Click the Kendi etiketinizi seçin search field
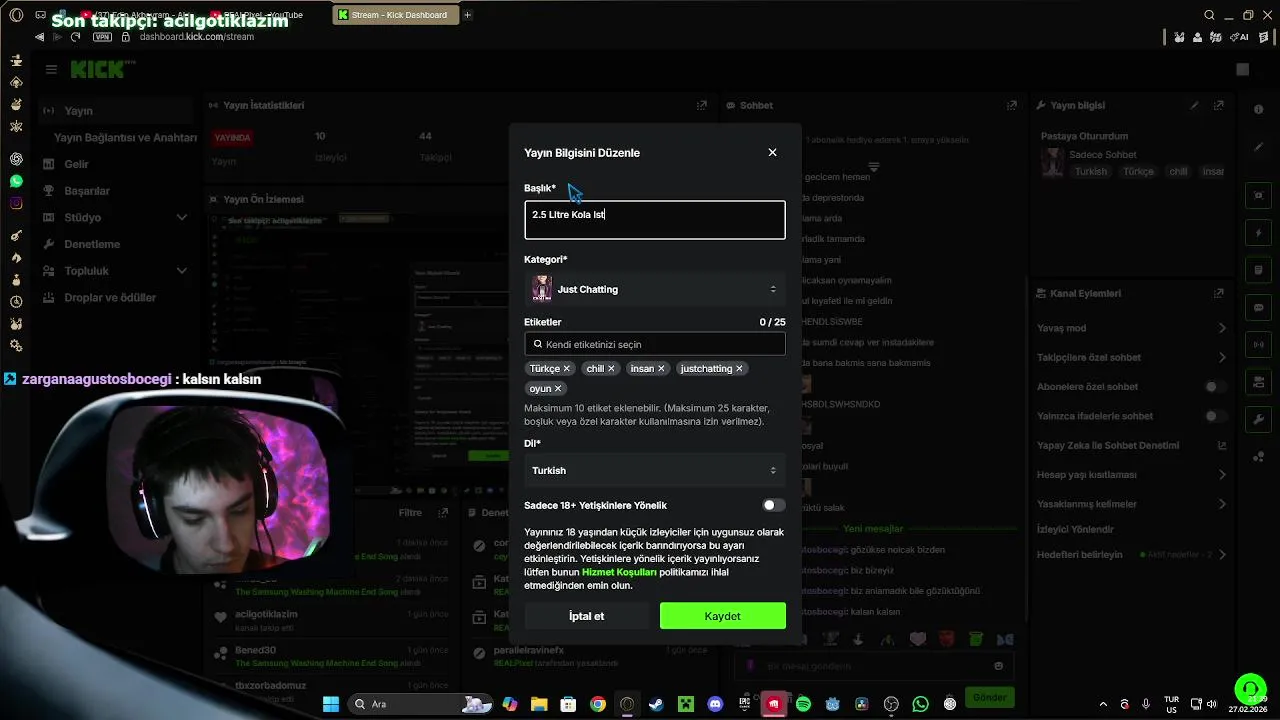Screen dimensions: 1280x720 pyautogui.click(x=654, y=344)
